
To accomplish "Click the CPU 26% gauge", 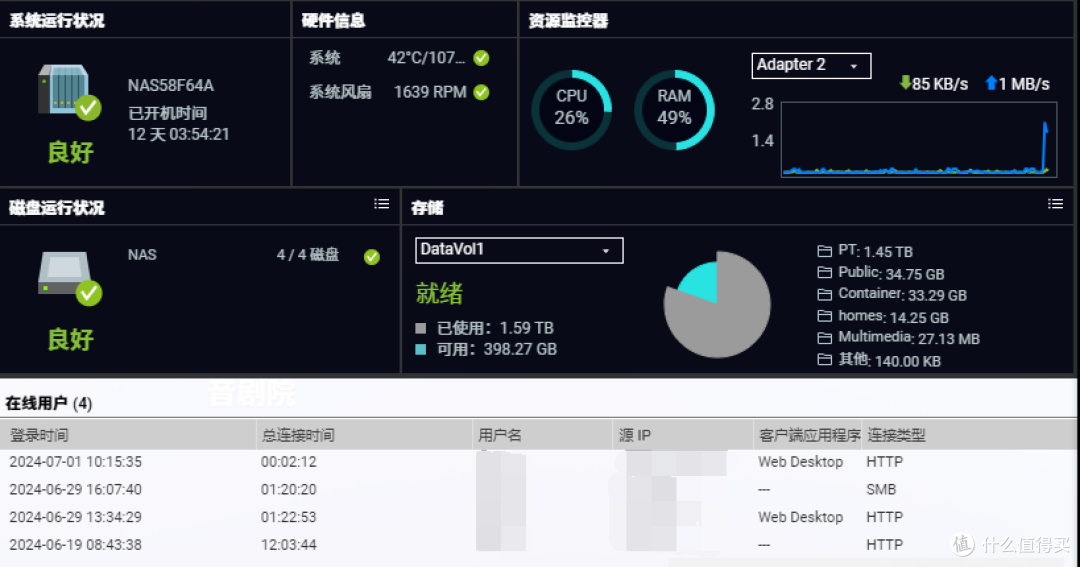I will coord(572,110).
